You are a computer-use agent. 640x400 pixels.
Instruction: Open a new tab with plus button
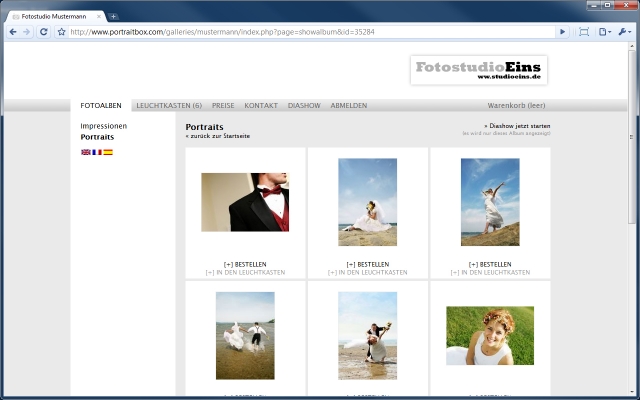pyautogui.click(x=113, y=16)
